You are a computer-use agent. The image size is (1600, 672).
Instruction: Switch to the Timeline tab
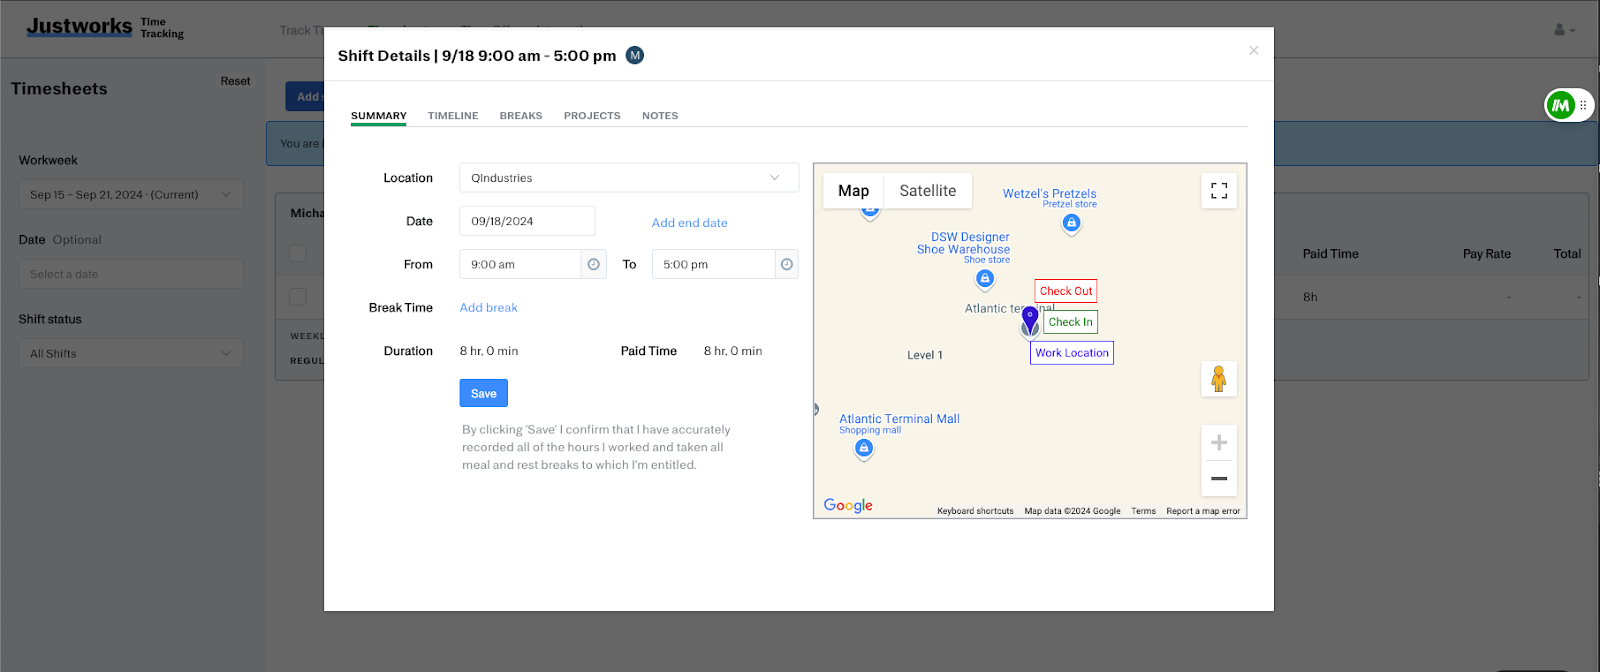(x=453, y=116)
